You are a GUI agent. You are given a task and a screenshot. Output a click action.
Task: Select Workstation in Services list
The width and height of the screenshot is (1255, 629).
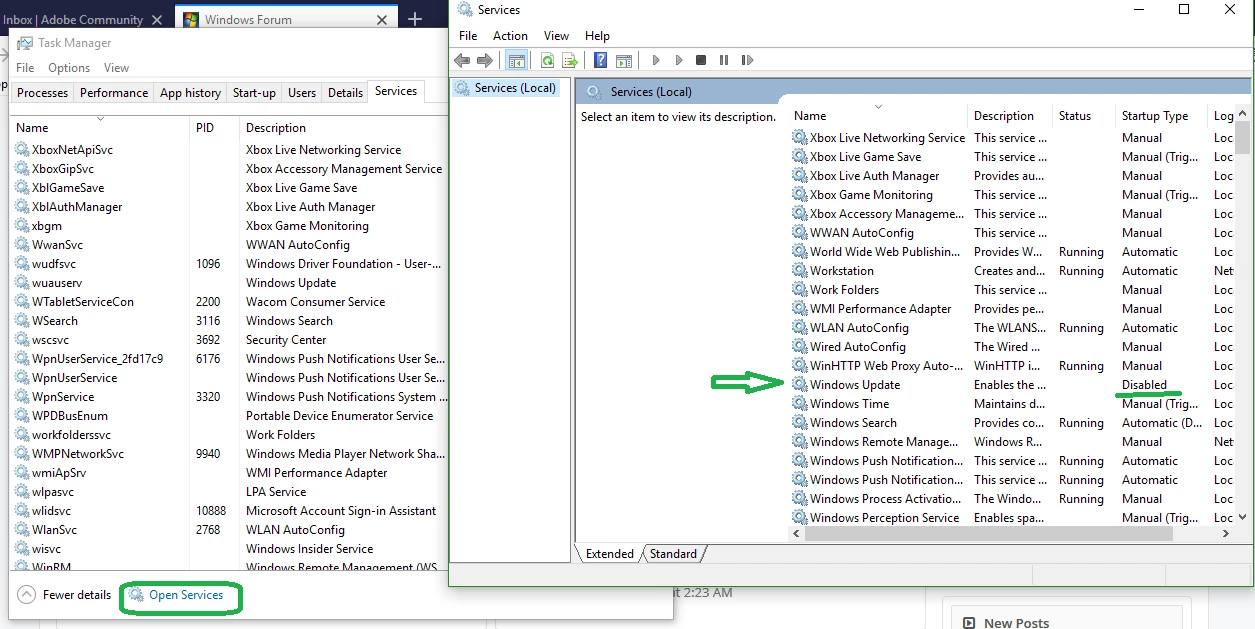842,271
